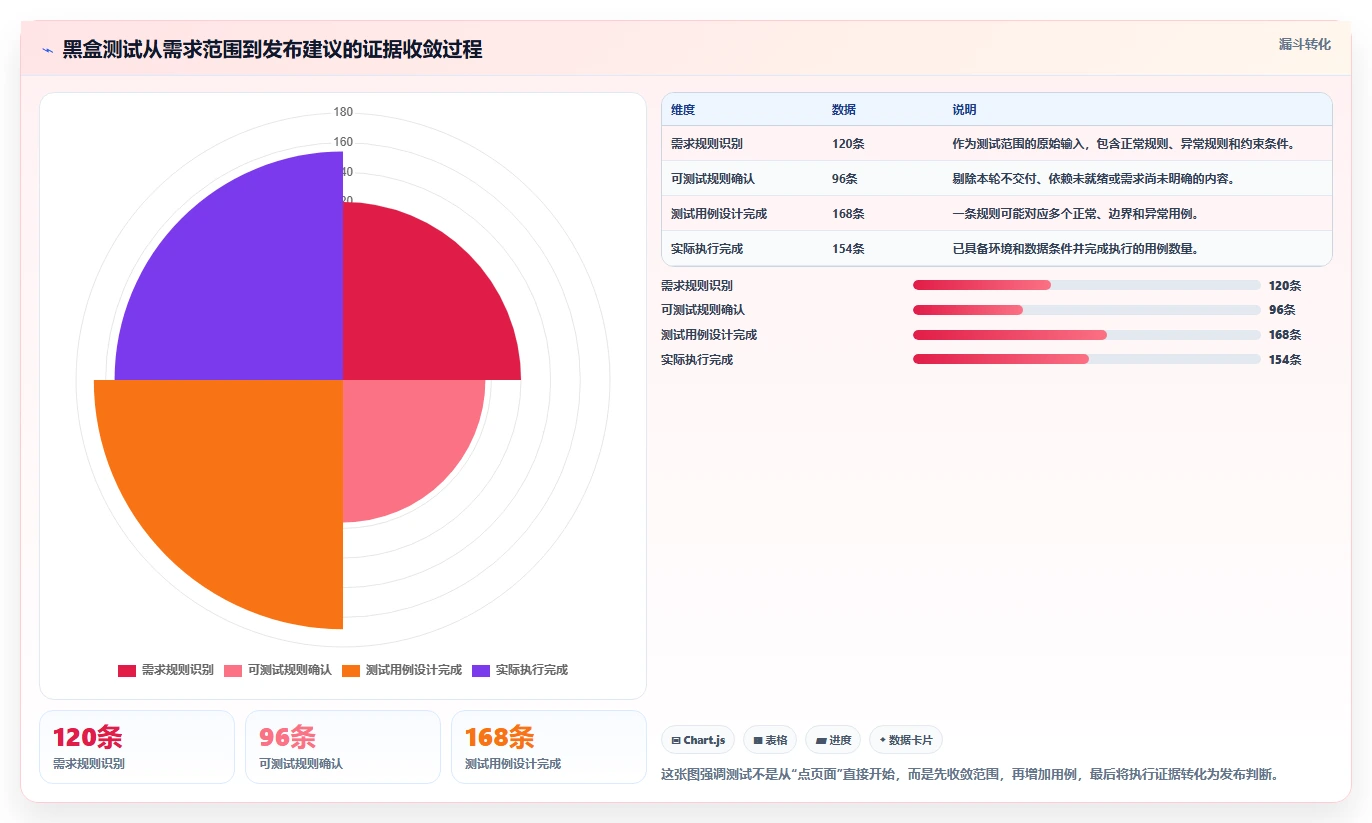This screenshot has height=823, width=1372.
Task: Click the 需求规则识别 progress bar
Action: (x=1086, y=285)
